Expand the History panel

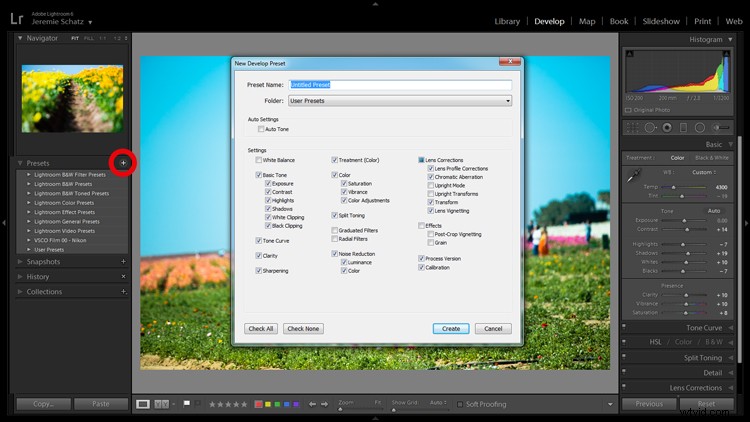pos(20,277)
